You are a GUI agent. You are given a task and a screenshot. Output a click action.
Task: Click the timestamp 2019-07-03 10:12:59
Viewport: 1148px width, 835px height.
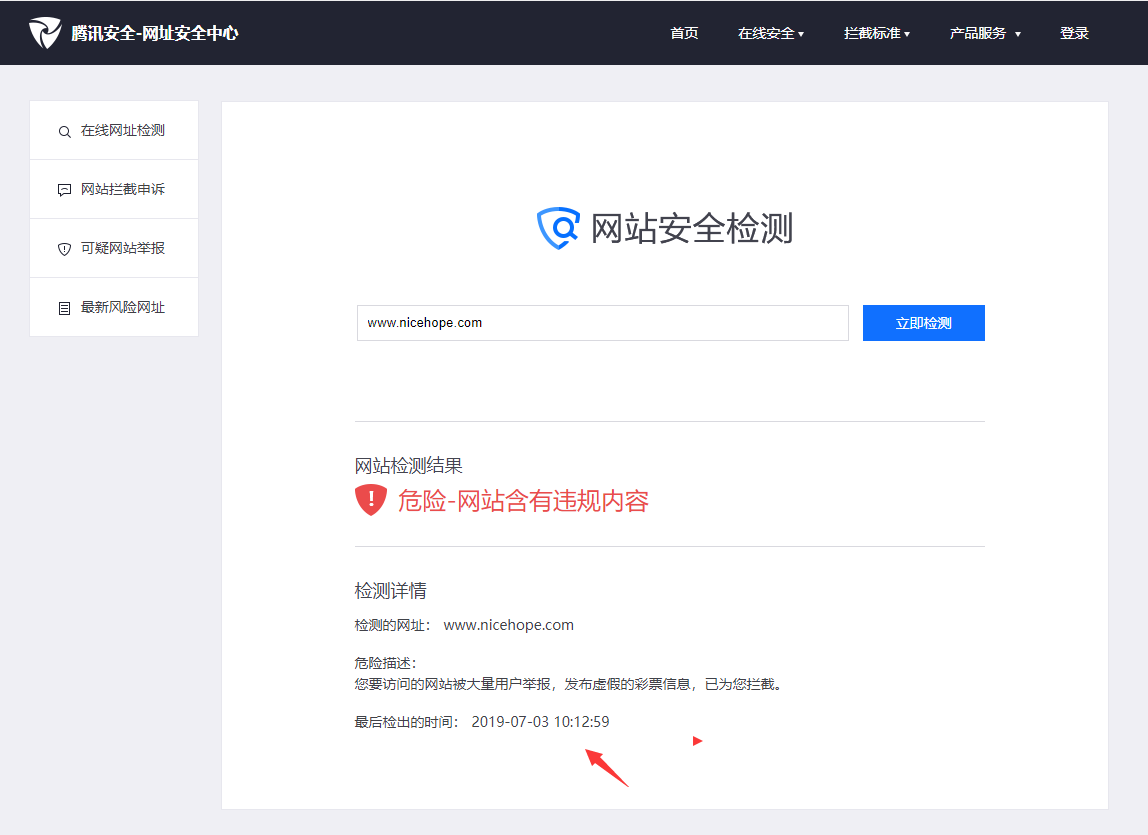click(540, 721)
